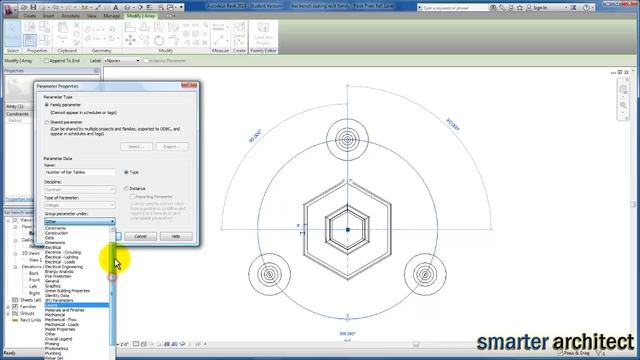This screenshot has height=360, width=640.
Task: Expand the Families node in project browser
Action: click(x=8, y=307)
